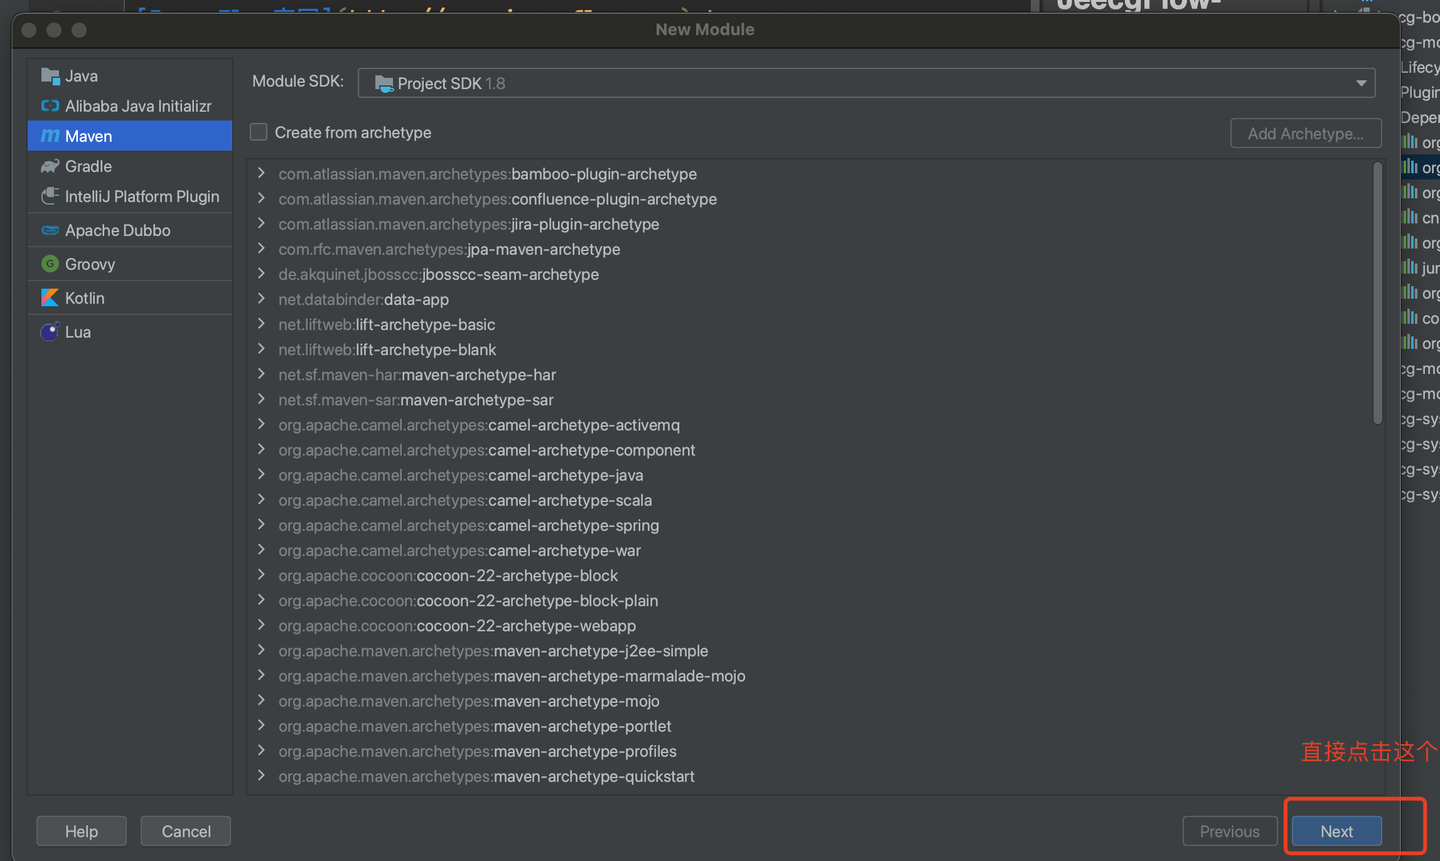
Task: Select maven-archetype-j2ee-simple row
Action: 810,650
